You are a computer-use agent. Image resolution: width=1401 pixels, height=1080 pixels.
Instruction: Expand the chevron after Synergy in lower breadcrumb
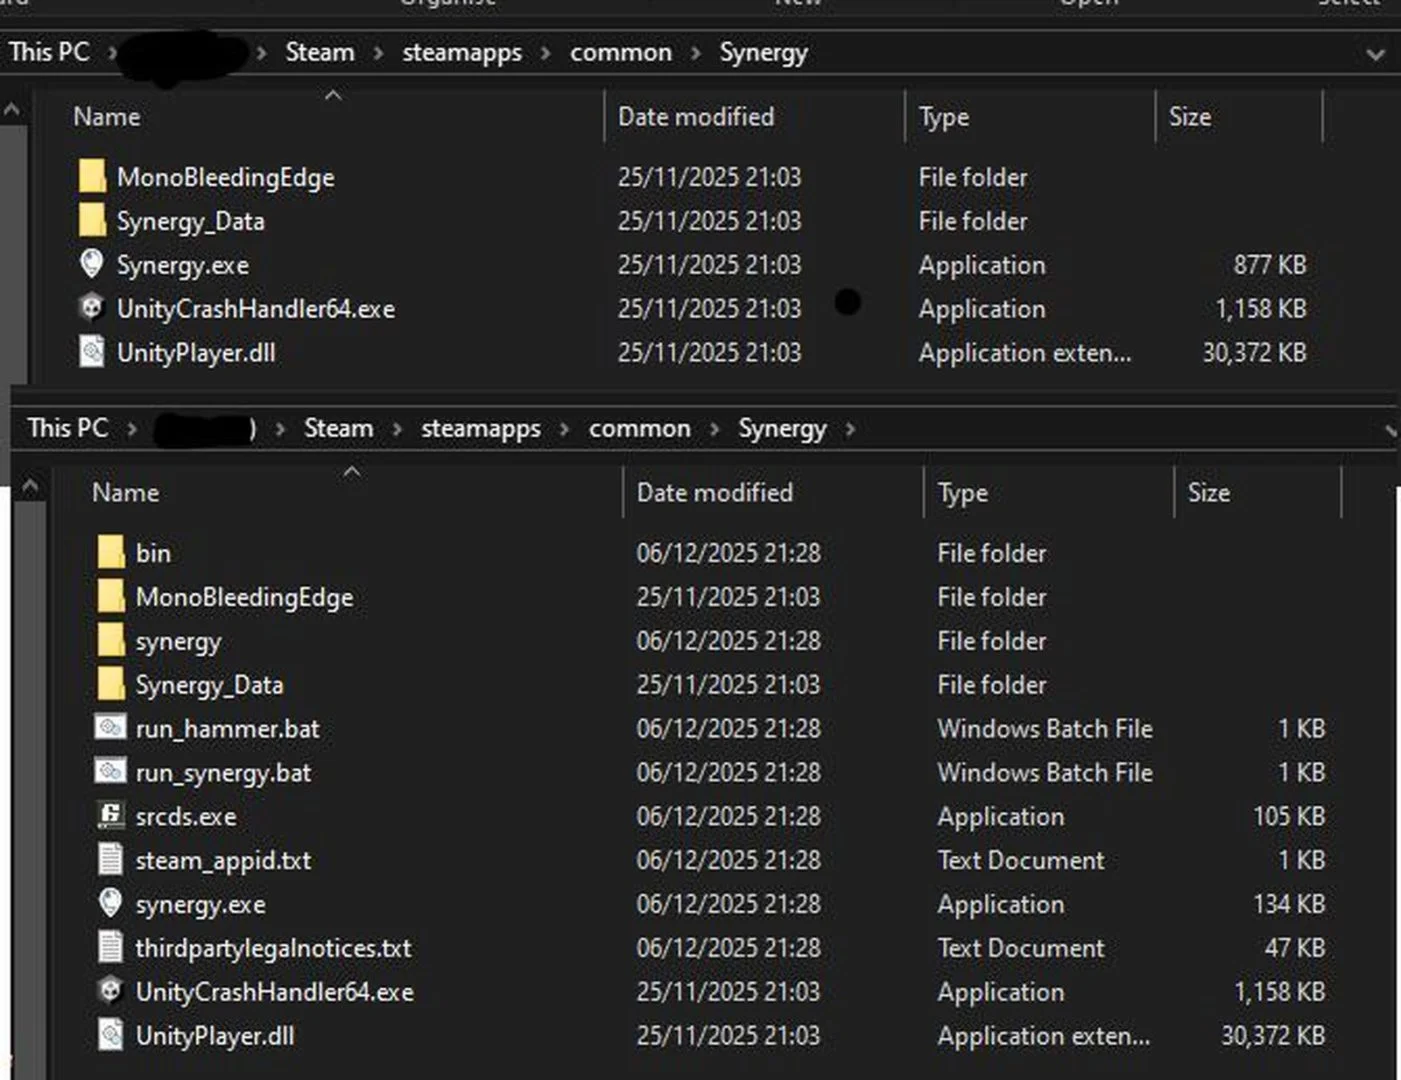[850, 428]
